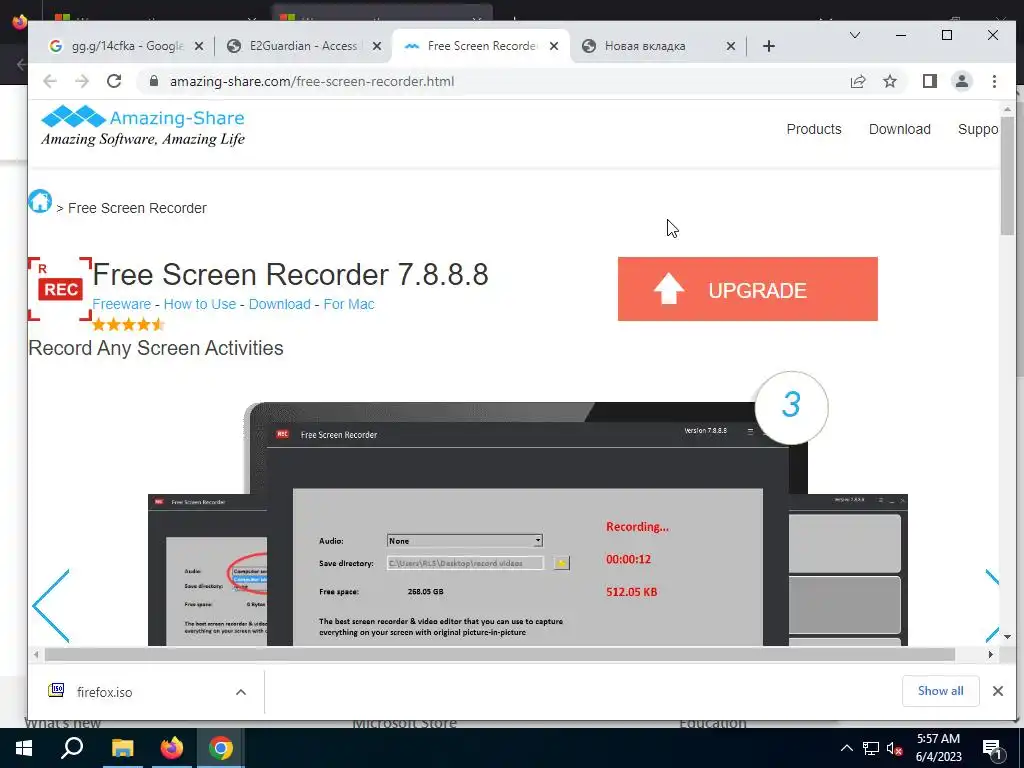Open the Новая вкладка tab

(x=656, y=46)
